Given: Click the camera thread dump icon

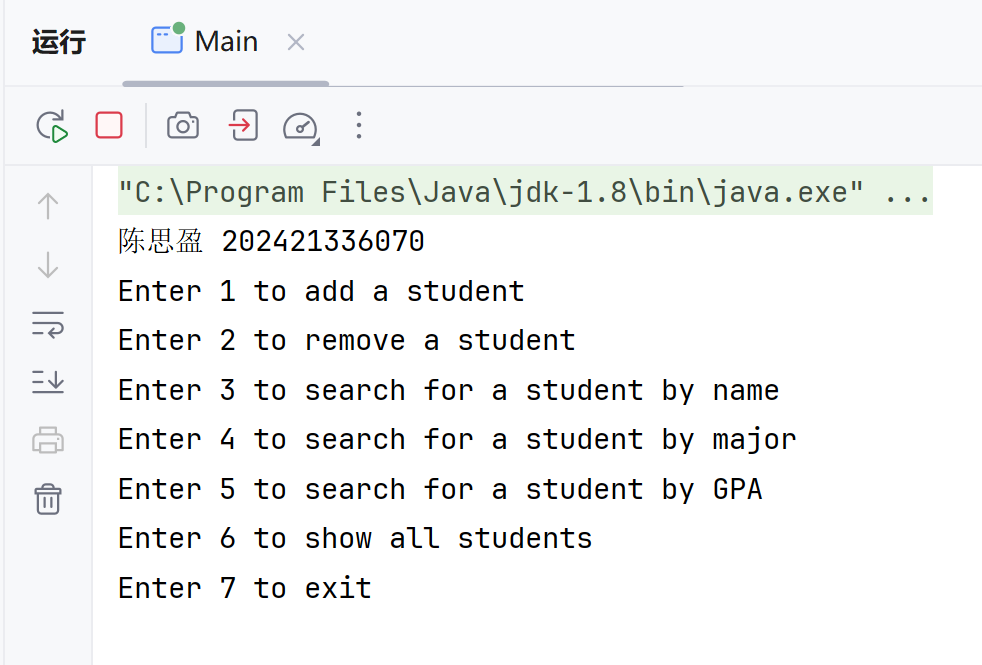Looking at the screenshot, I should tap(182, 126).
